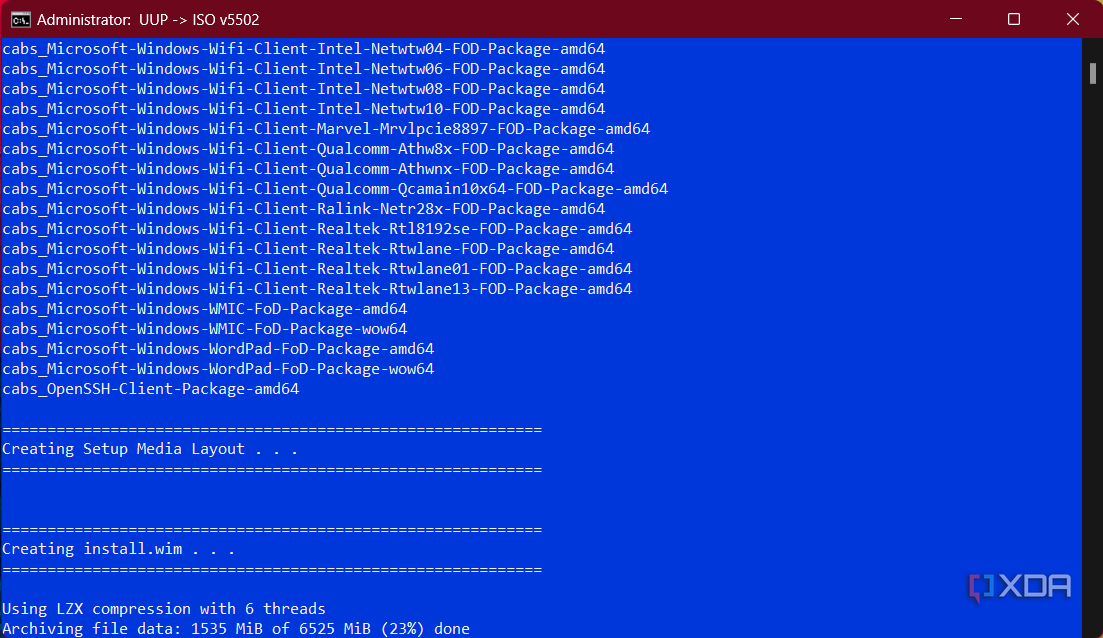Viewport: 1103px width, 638px height.
Task: Click the vertical scrollbar thumb
Action: click(1093, 73)
